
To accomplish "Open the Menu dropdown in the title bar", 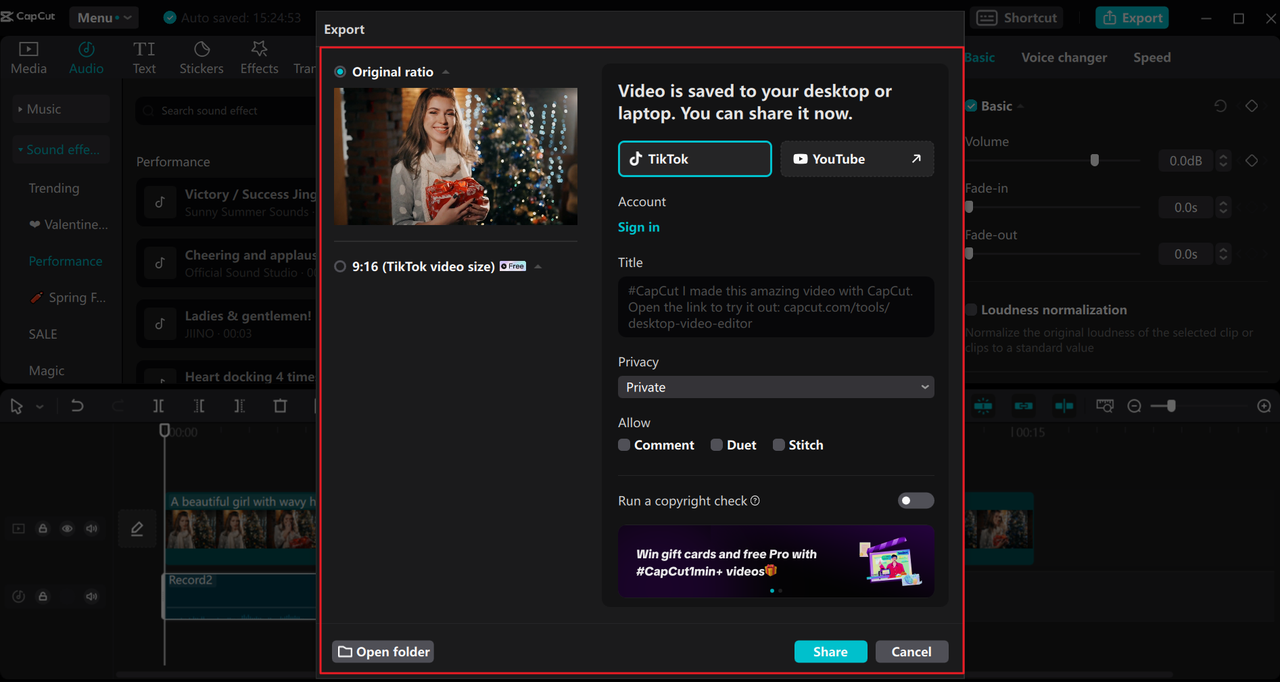I will (103, 18).
